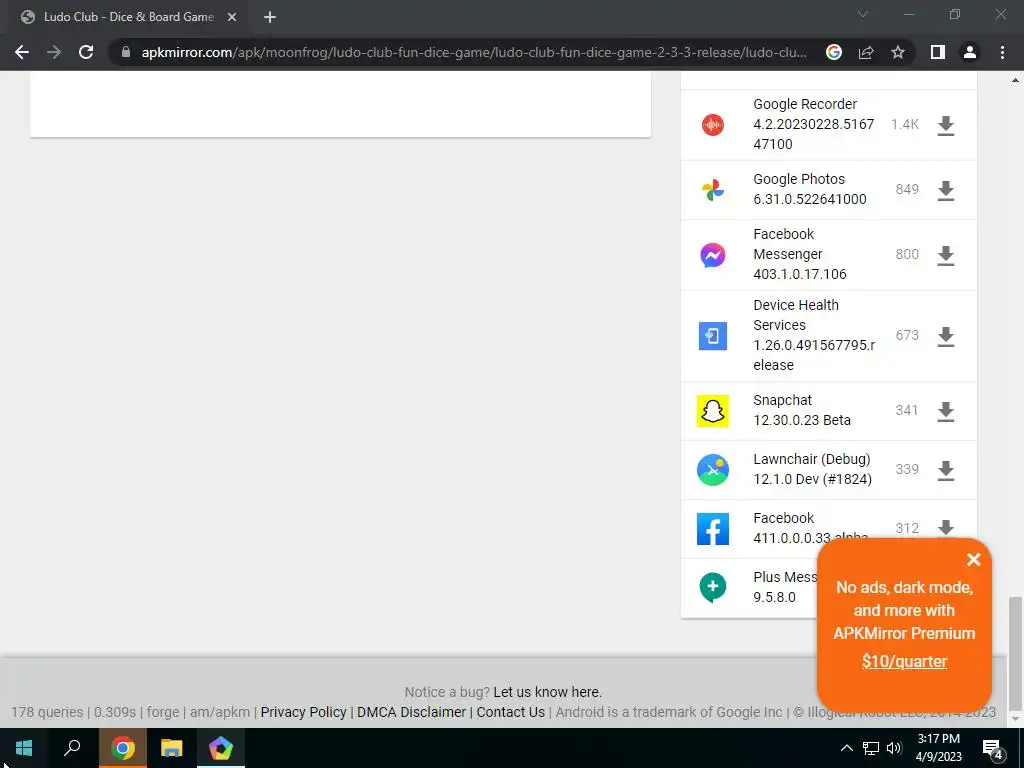1024x768 pixels.
Task: Open the volume control in system tray
Action: 894,748
